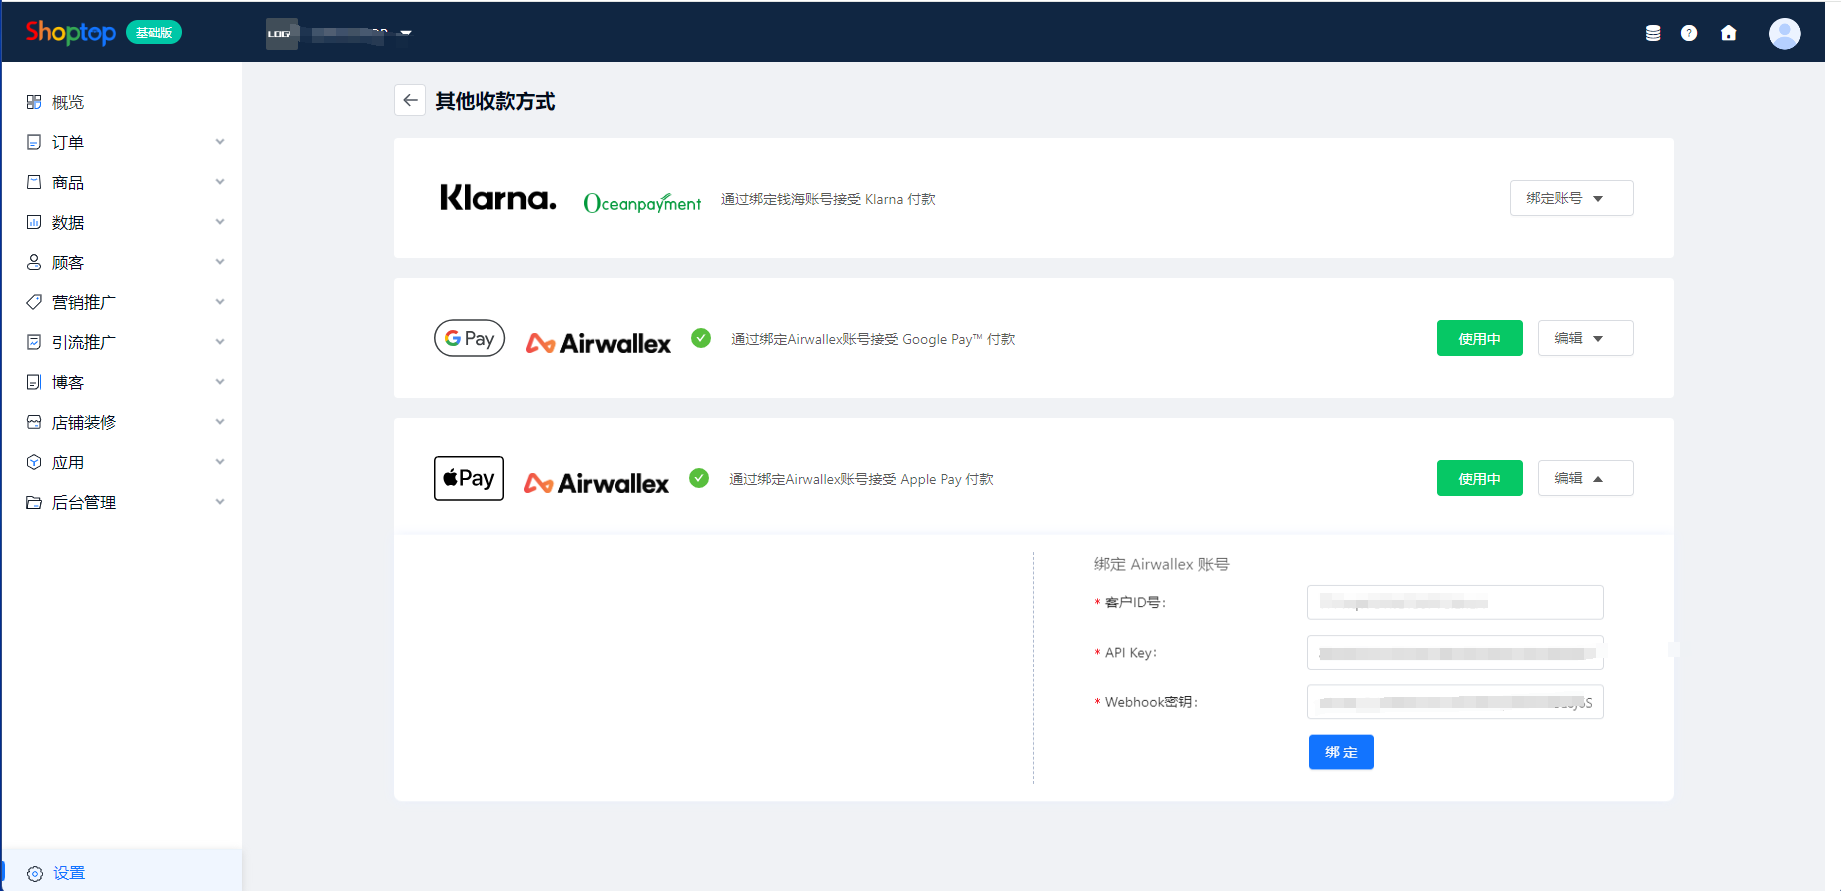
Task: Click the 商品 products icon
Action: coord(34,182)
